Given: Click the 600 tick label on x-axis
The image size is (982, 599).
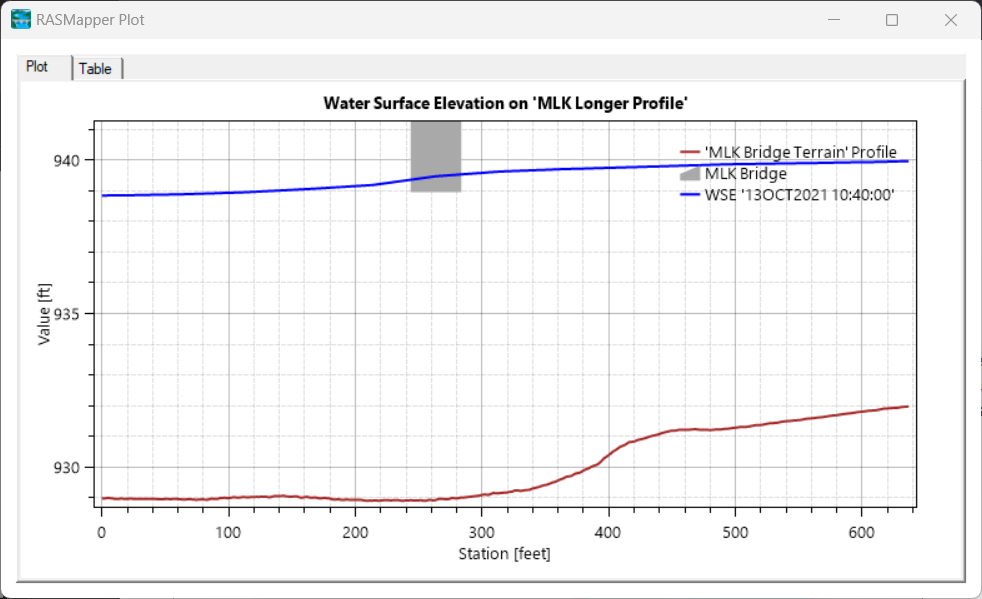Looking at the screenshot, I should (862, 530).
